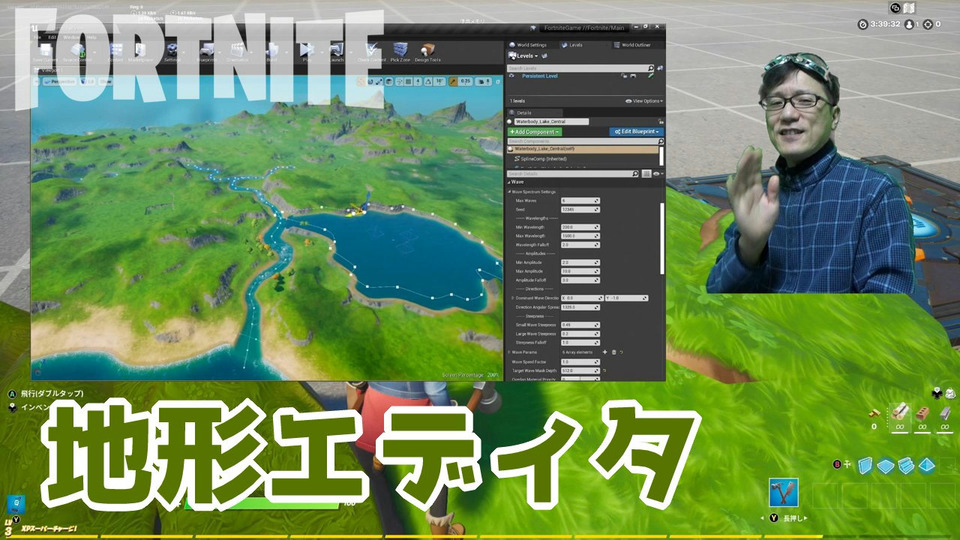960x540 pixels.
Task: Clear Wave Params array with trash icon
Action: tap(614, 353)
